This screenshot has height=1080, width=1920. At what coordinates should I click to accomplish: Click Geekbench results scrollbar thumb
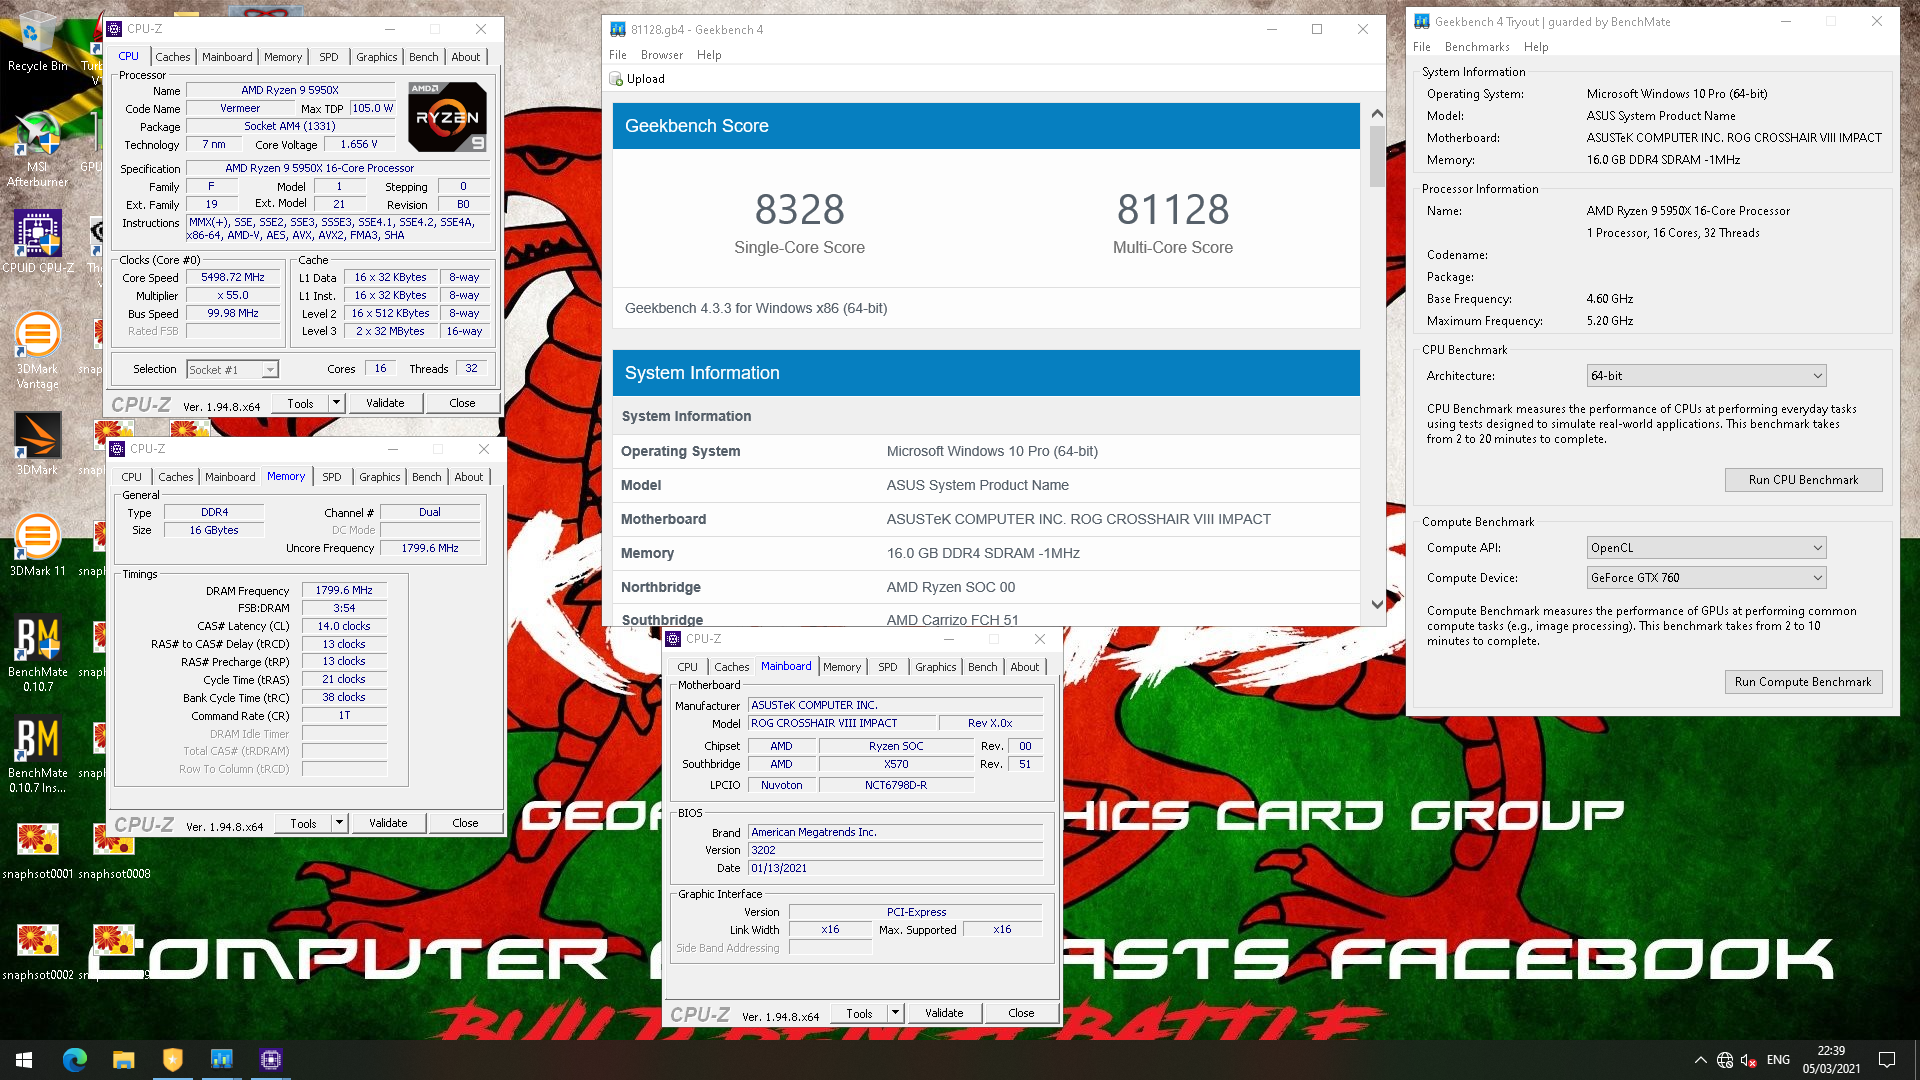(1377, 156)
